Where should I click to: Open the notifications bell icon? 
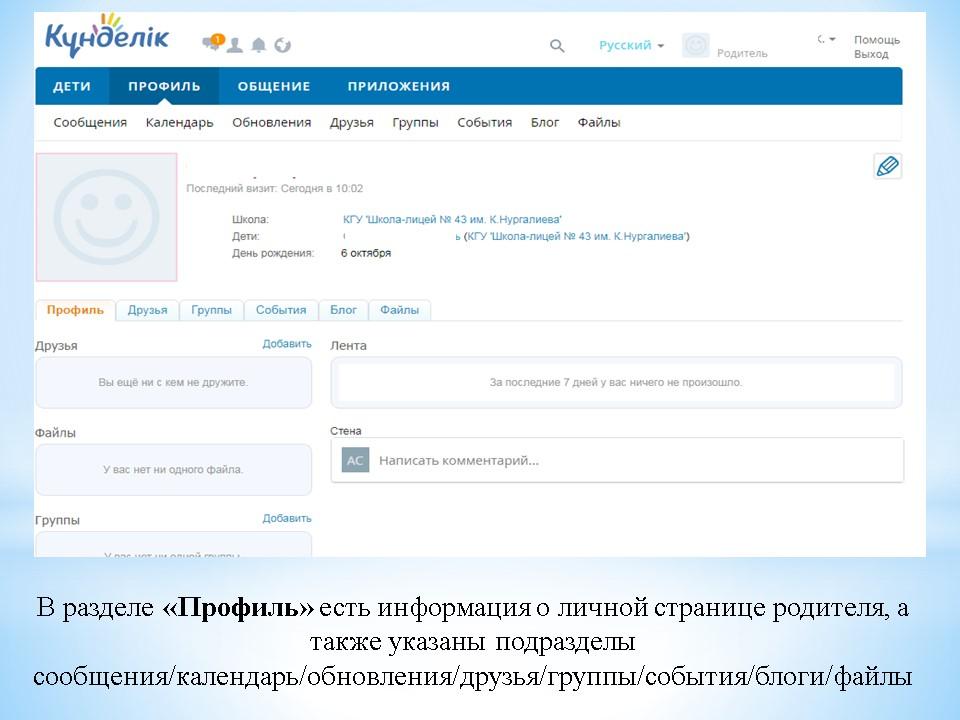pyautogui.click(x=259, y=45)
